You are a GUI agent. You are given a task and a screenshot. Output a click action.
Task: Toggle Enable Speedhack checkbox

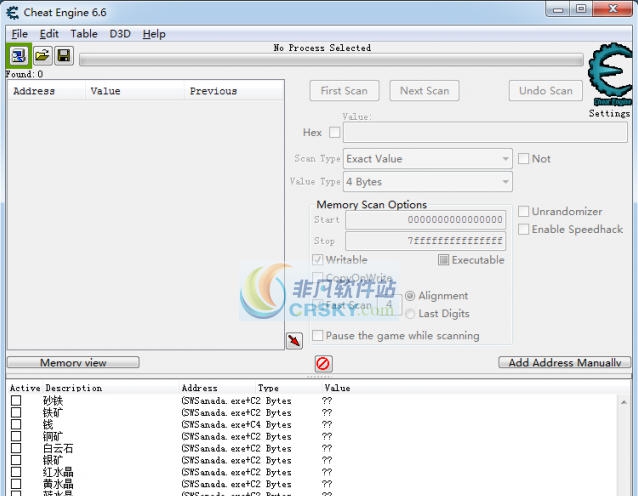pyautogui.click(x=523, y=229)
